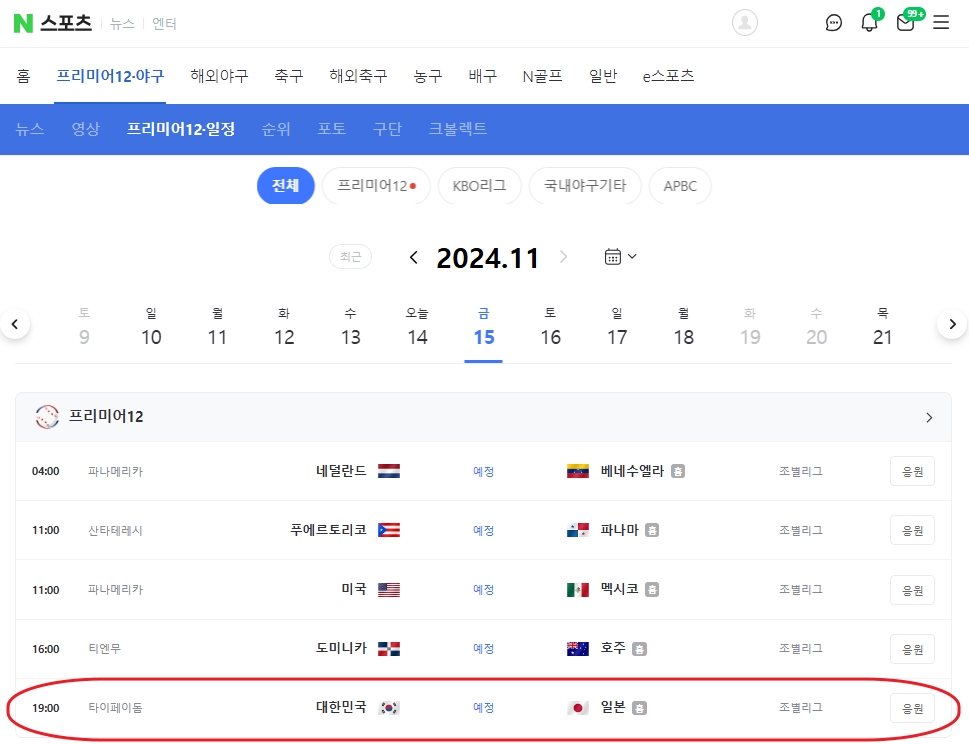Select the 전체 filter pill
The width and height of the screenshot is (969, 744).
pyautogui.click(x=286, y=185)
